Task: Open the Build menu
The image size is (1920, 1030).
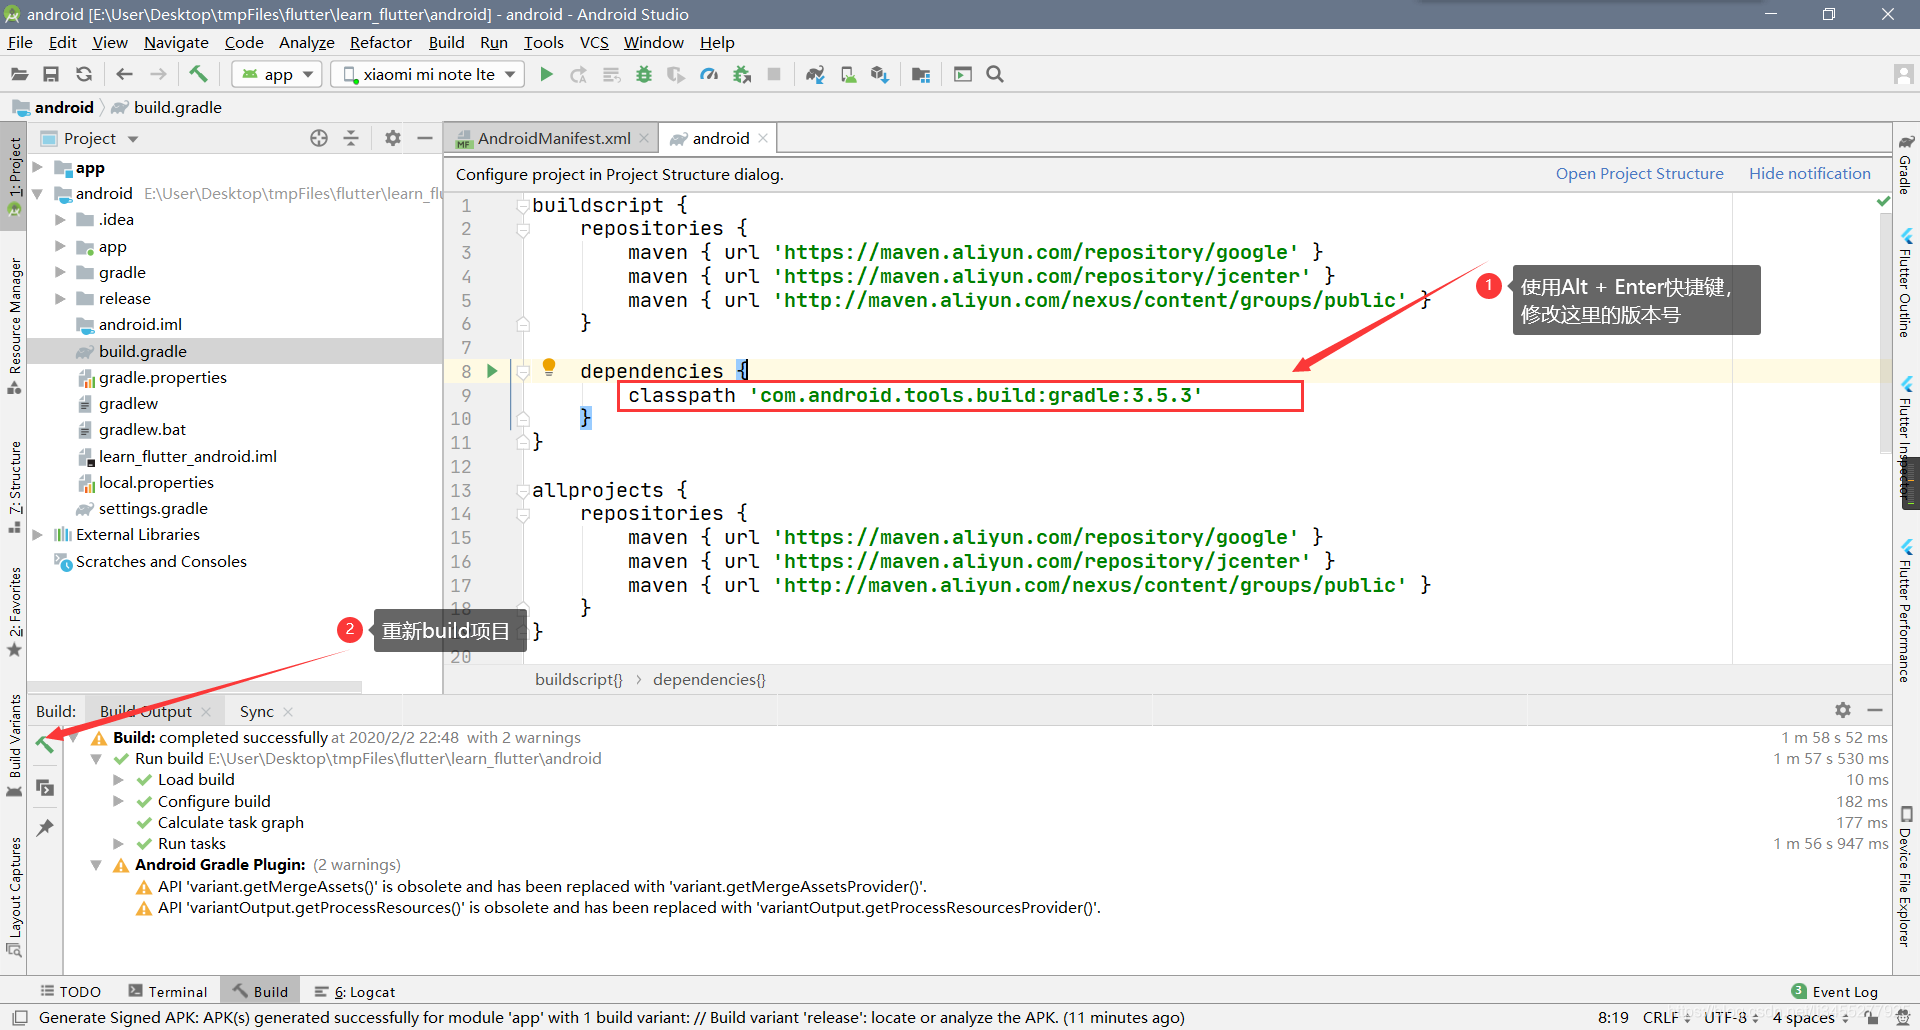Action: pyautogui.click(x=446, y=42)
